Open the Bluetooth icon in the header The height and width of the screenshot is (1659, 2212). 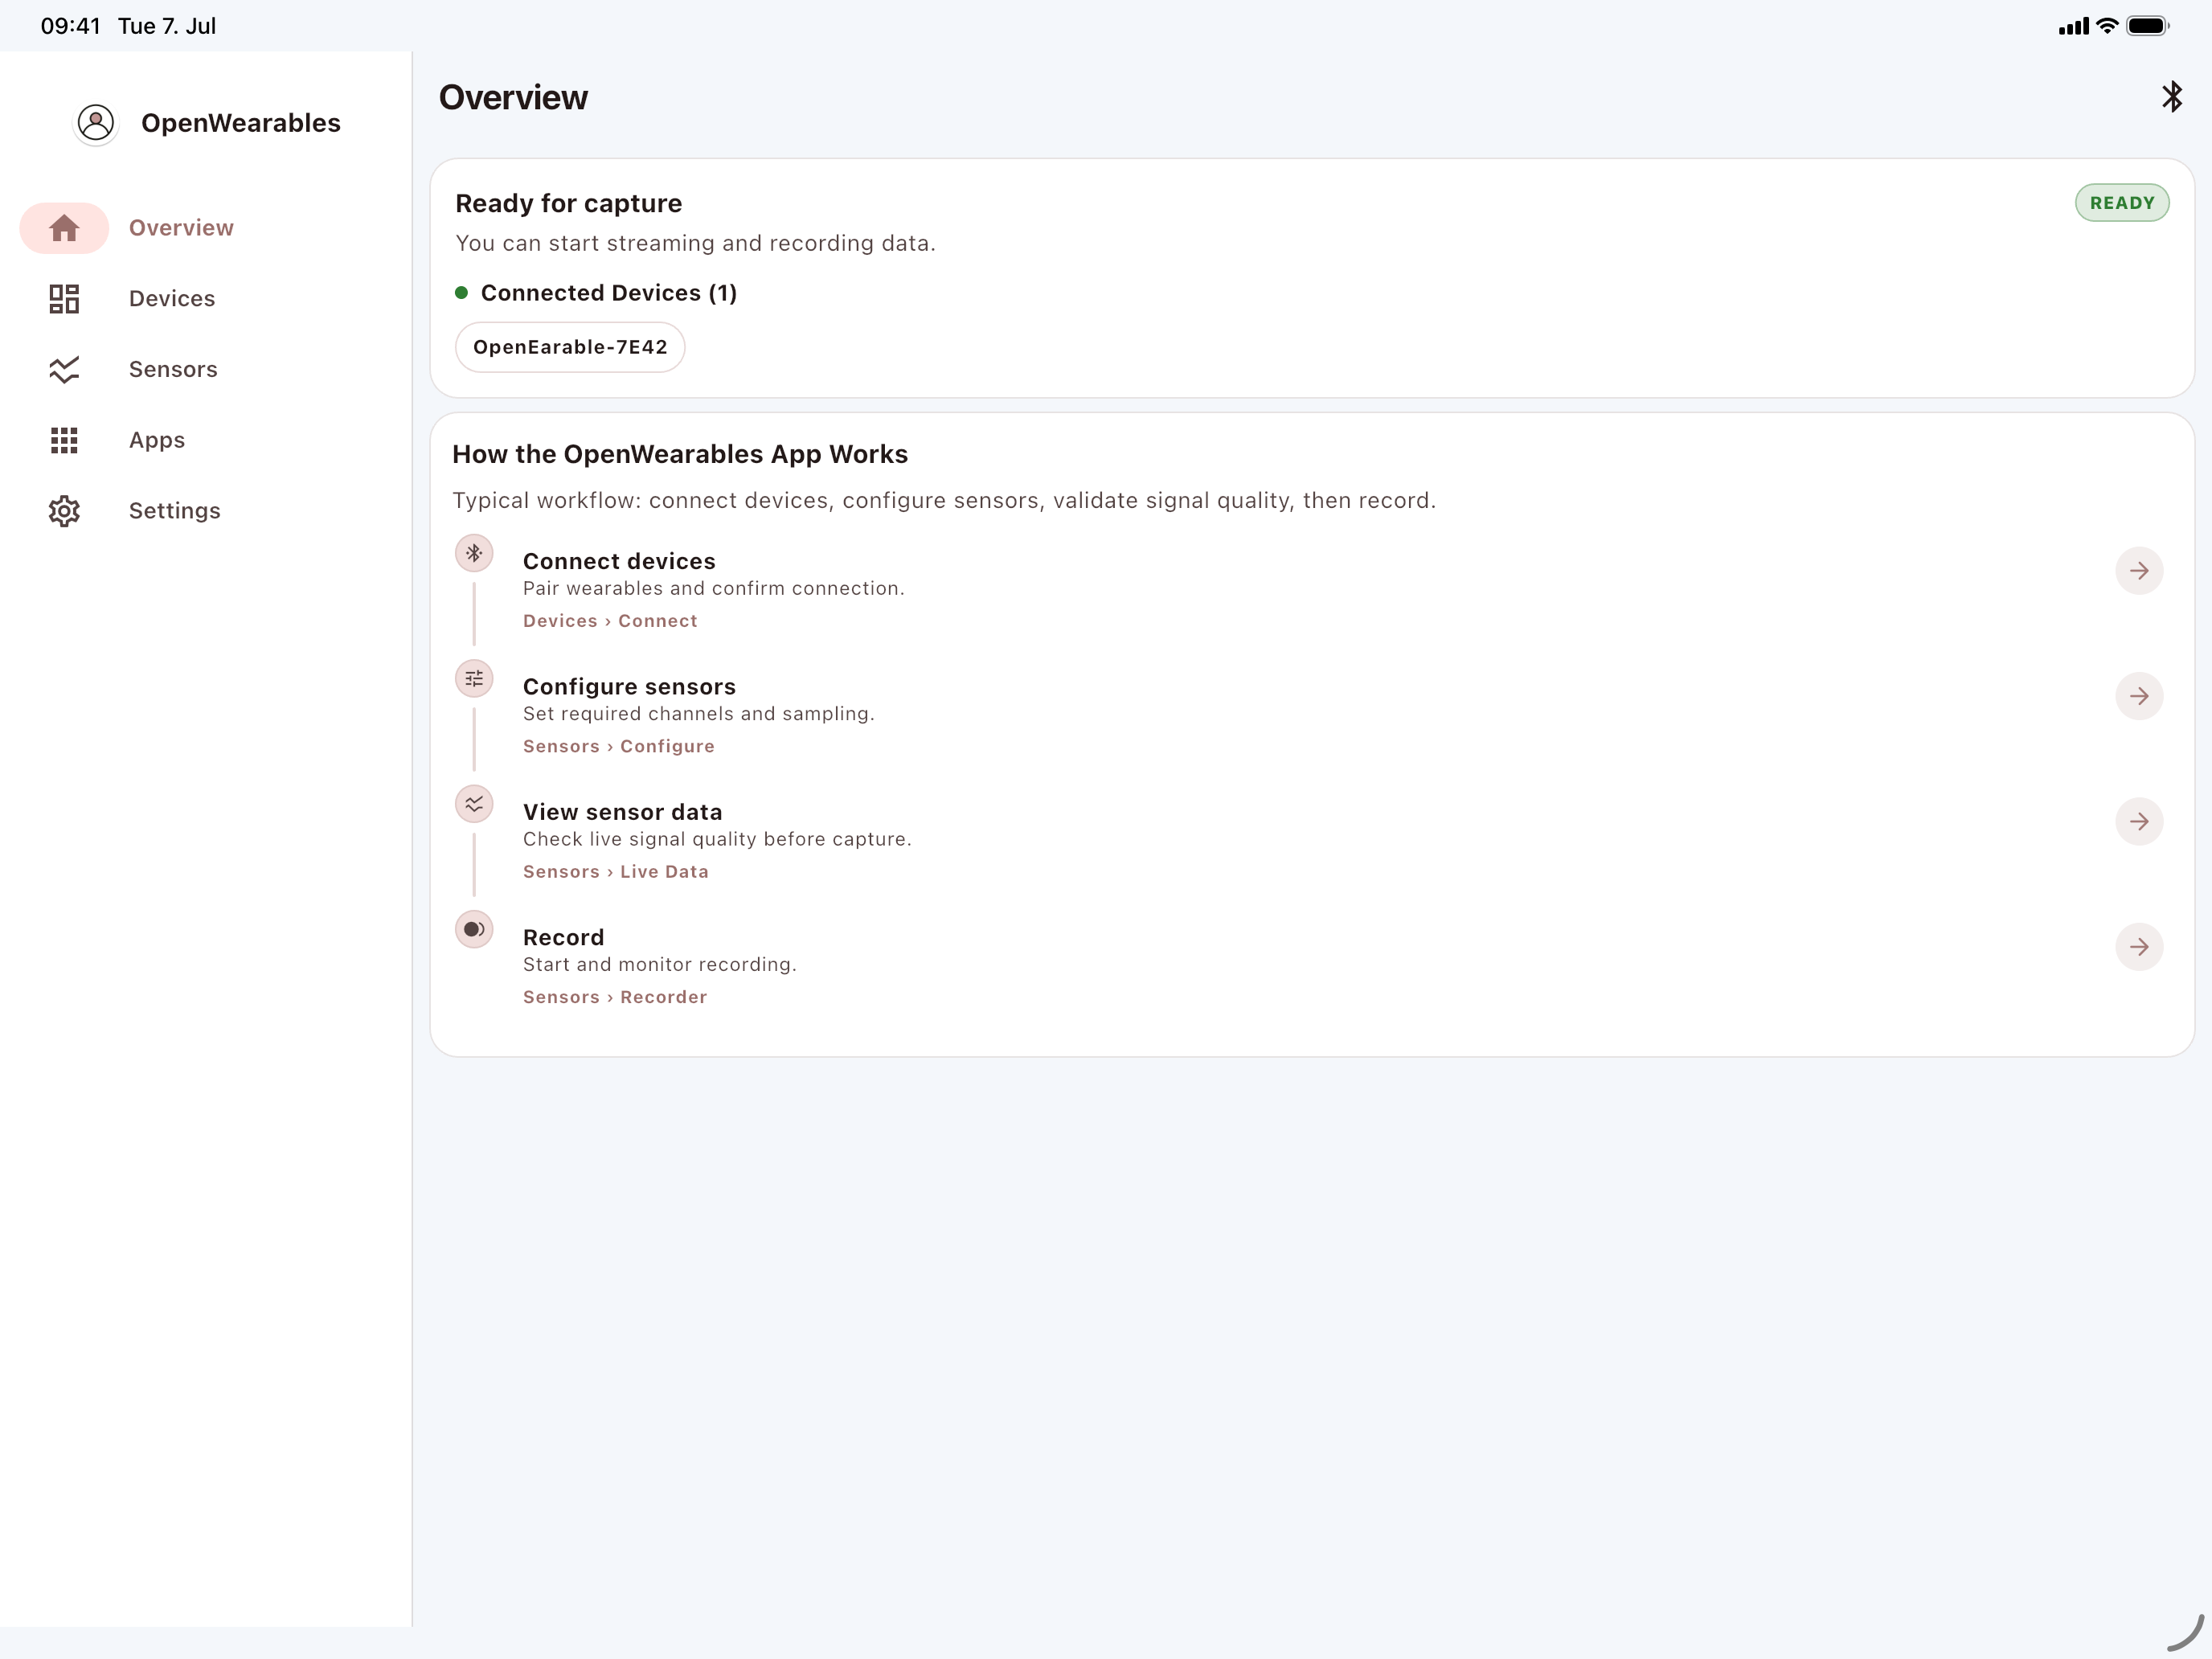pyautogui.click(x=2171, y=97)
